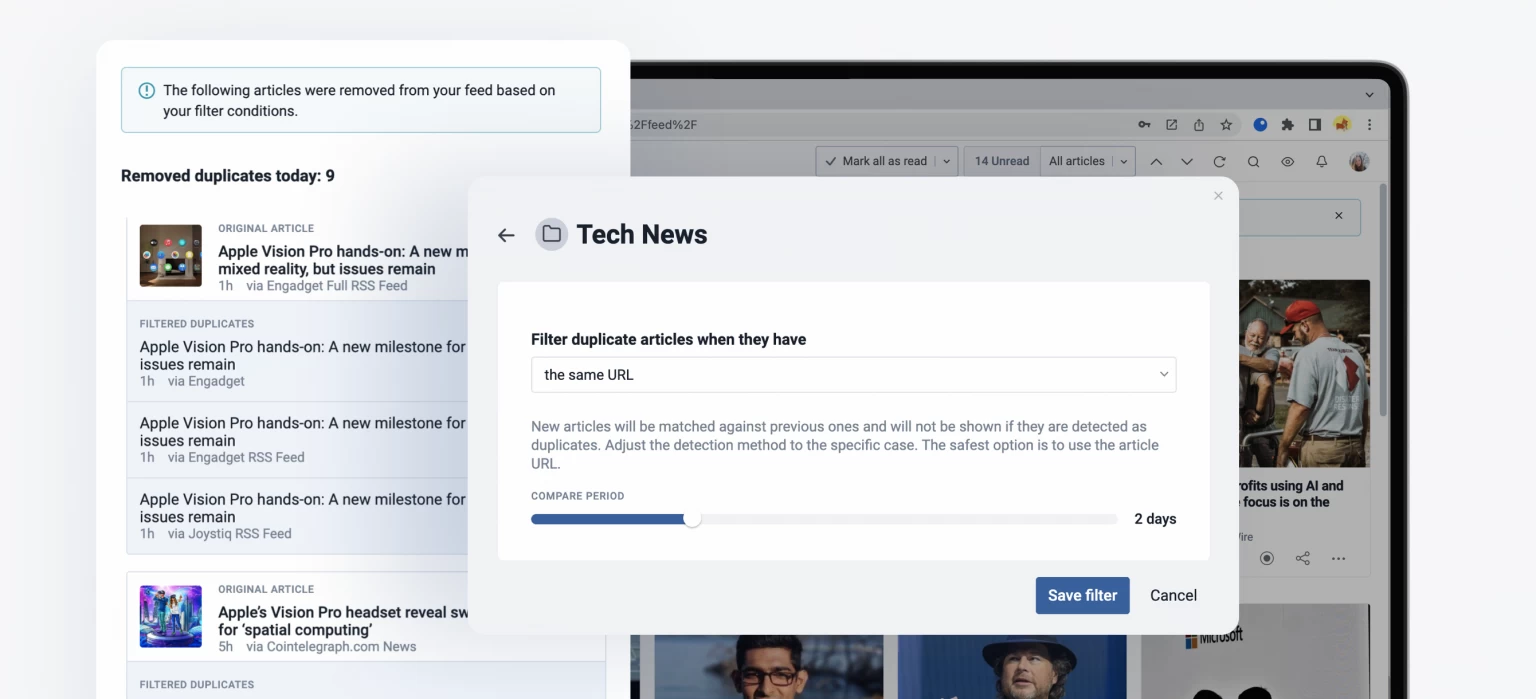The image size is (1536, 699).
Task: Go to next article with down chevron
Action: [1187, 161]
